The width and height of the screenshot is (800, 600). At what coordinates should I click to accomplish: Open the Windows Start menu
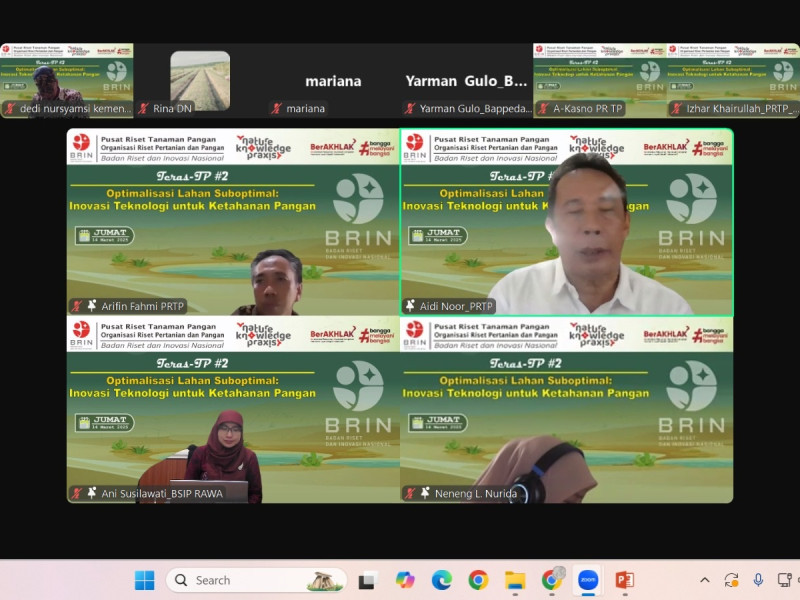[145, 580]
